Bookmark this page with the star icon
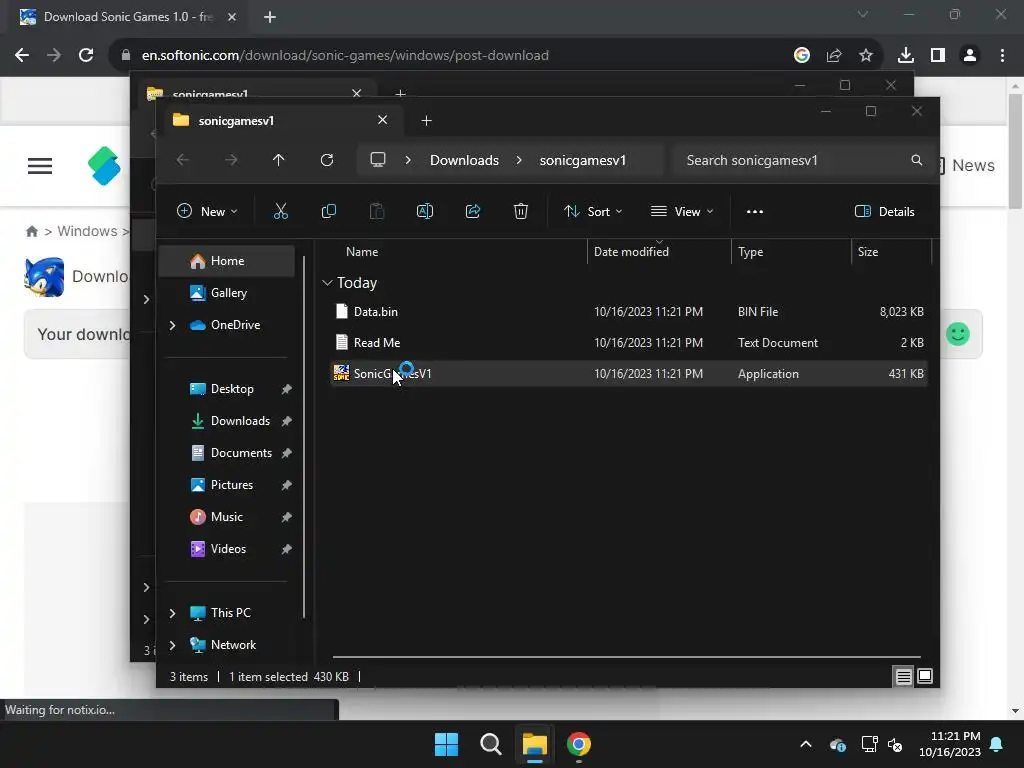The height and width of the screenshot is (768, 1024). pos(865,55)
